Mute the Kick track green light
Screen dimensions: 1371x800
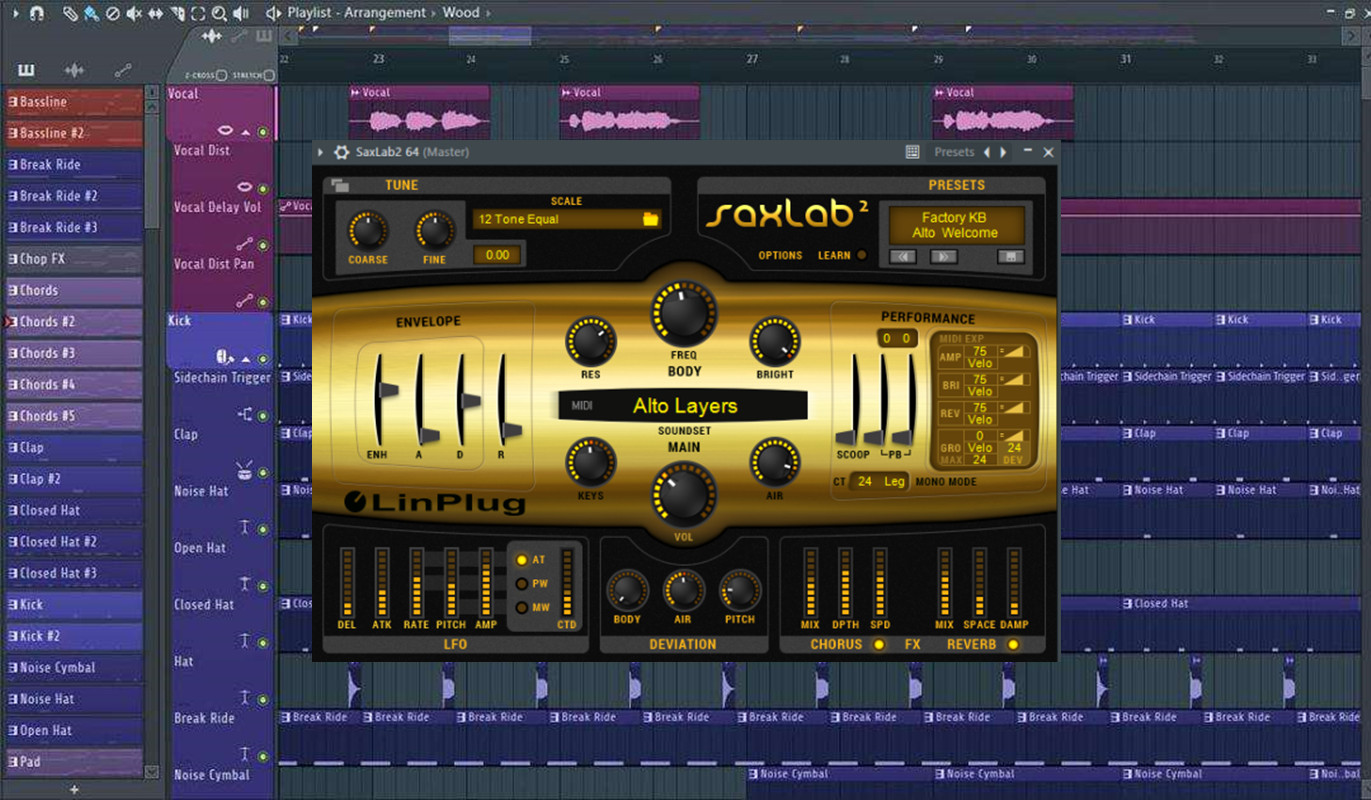[263, 358]
